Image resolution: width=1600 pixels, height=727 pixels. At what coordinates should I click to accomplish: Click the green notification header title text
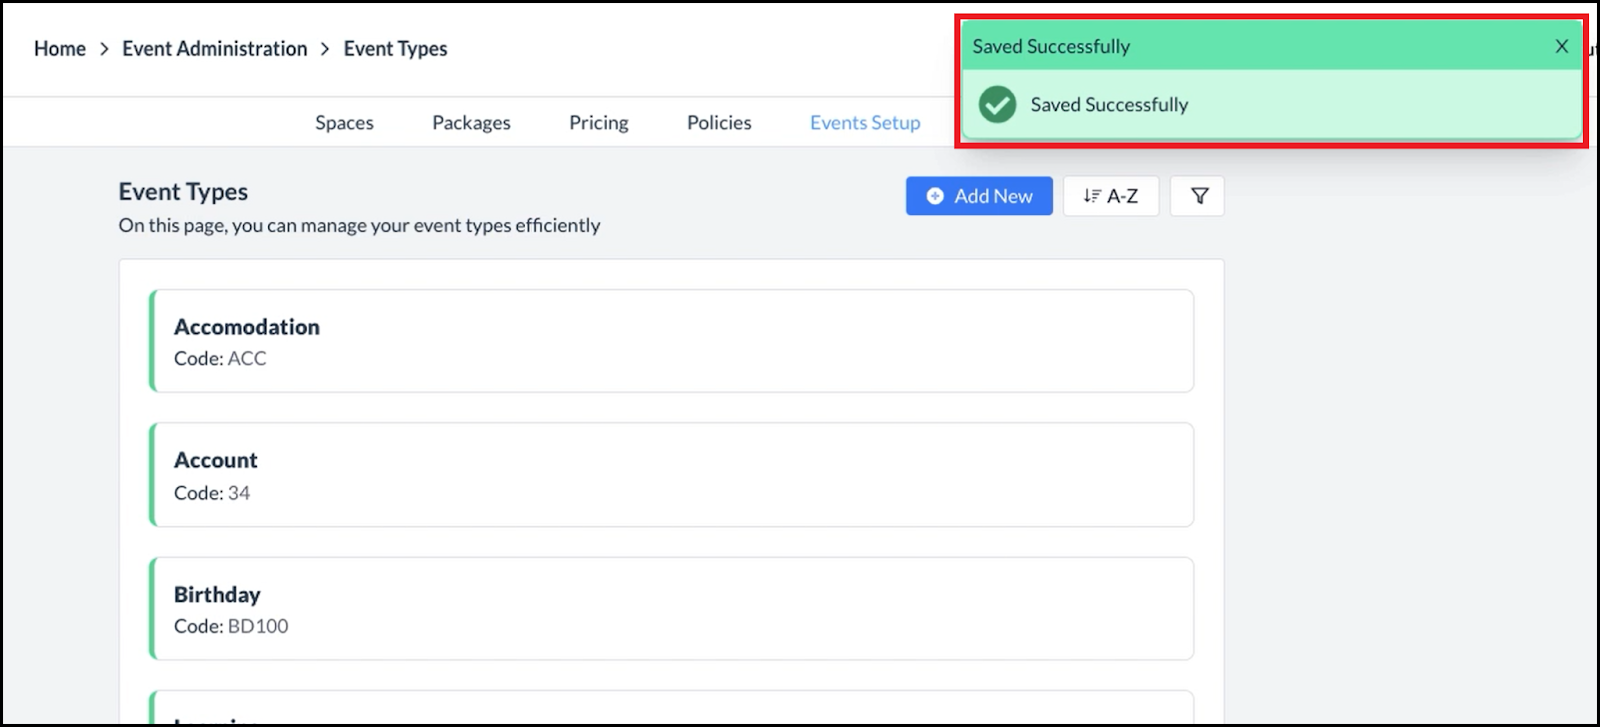1051,47
